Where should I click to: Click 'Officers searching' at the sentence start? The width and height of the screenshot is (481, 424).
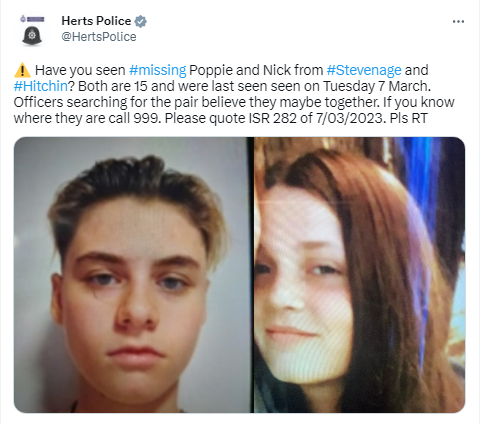coord(70,102)
